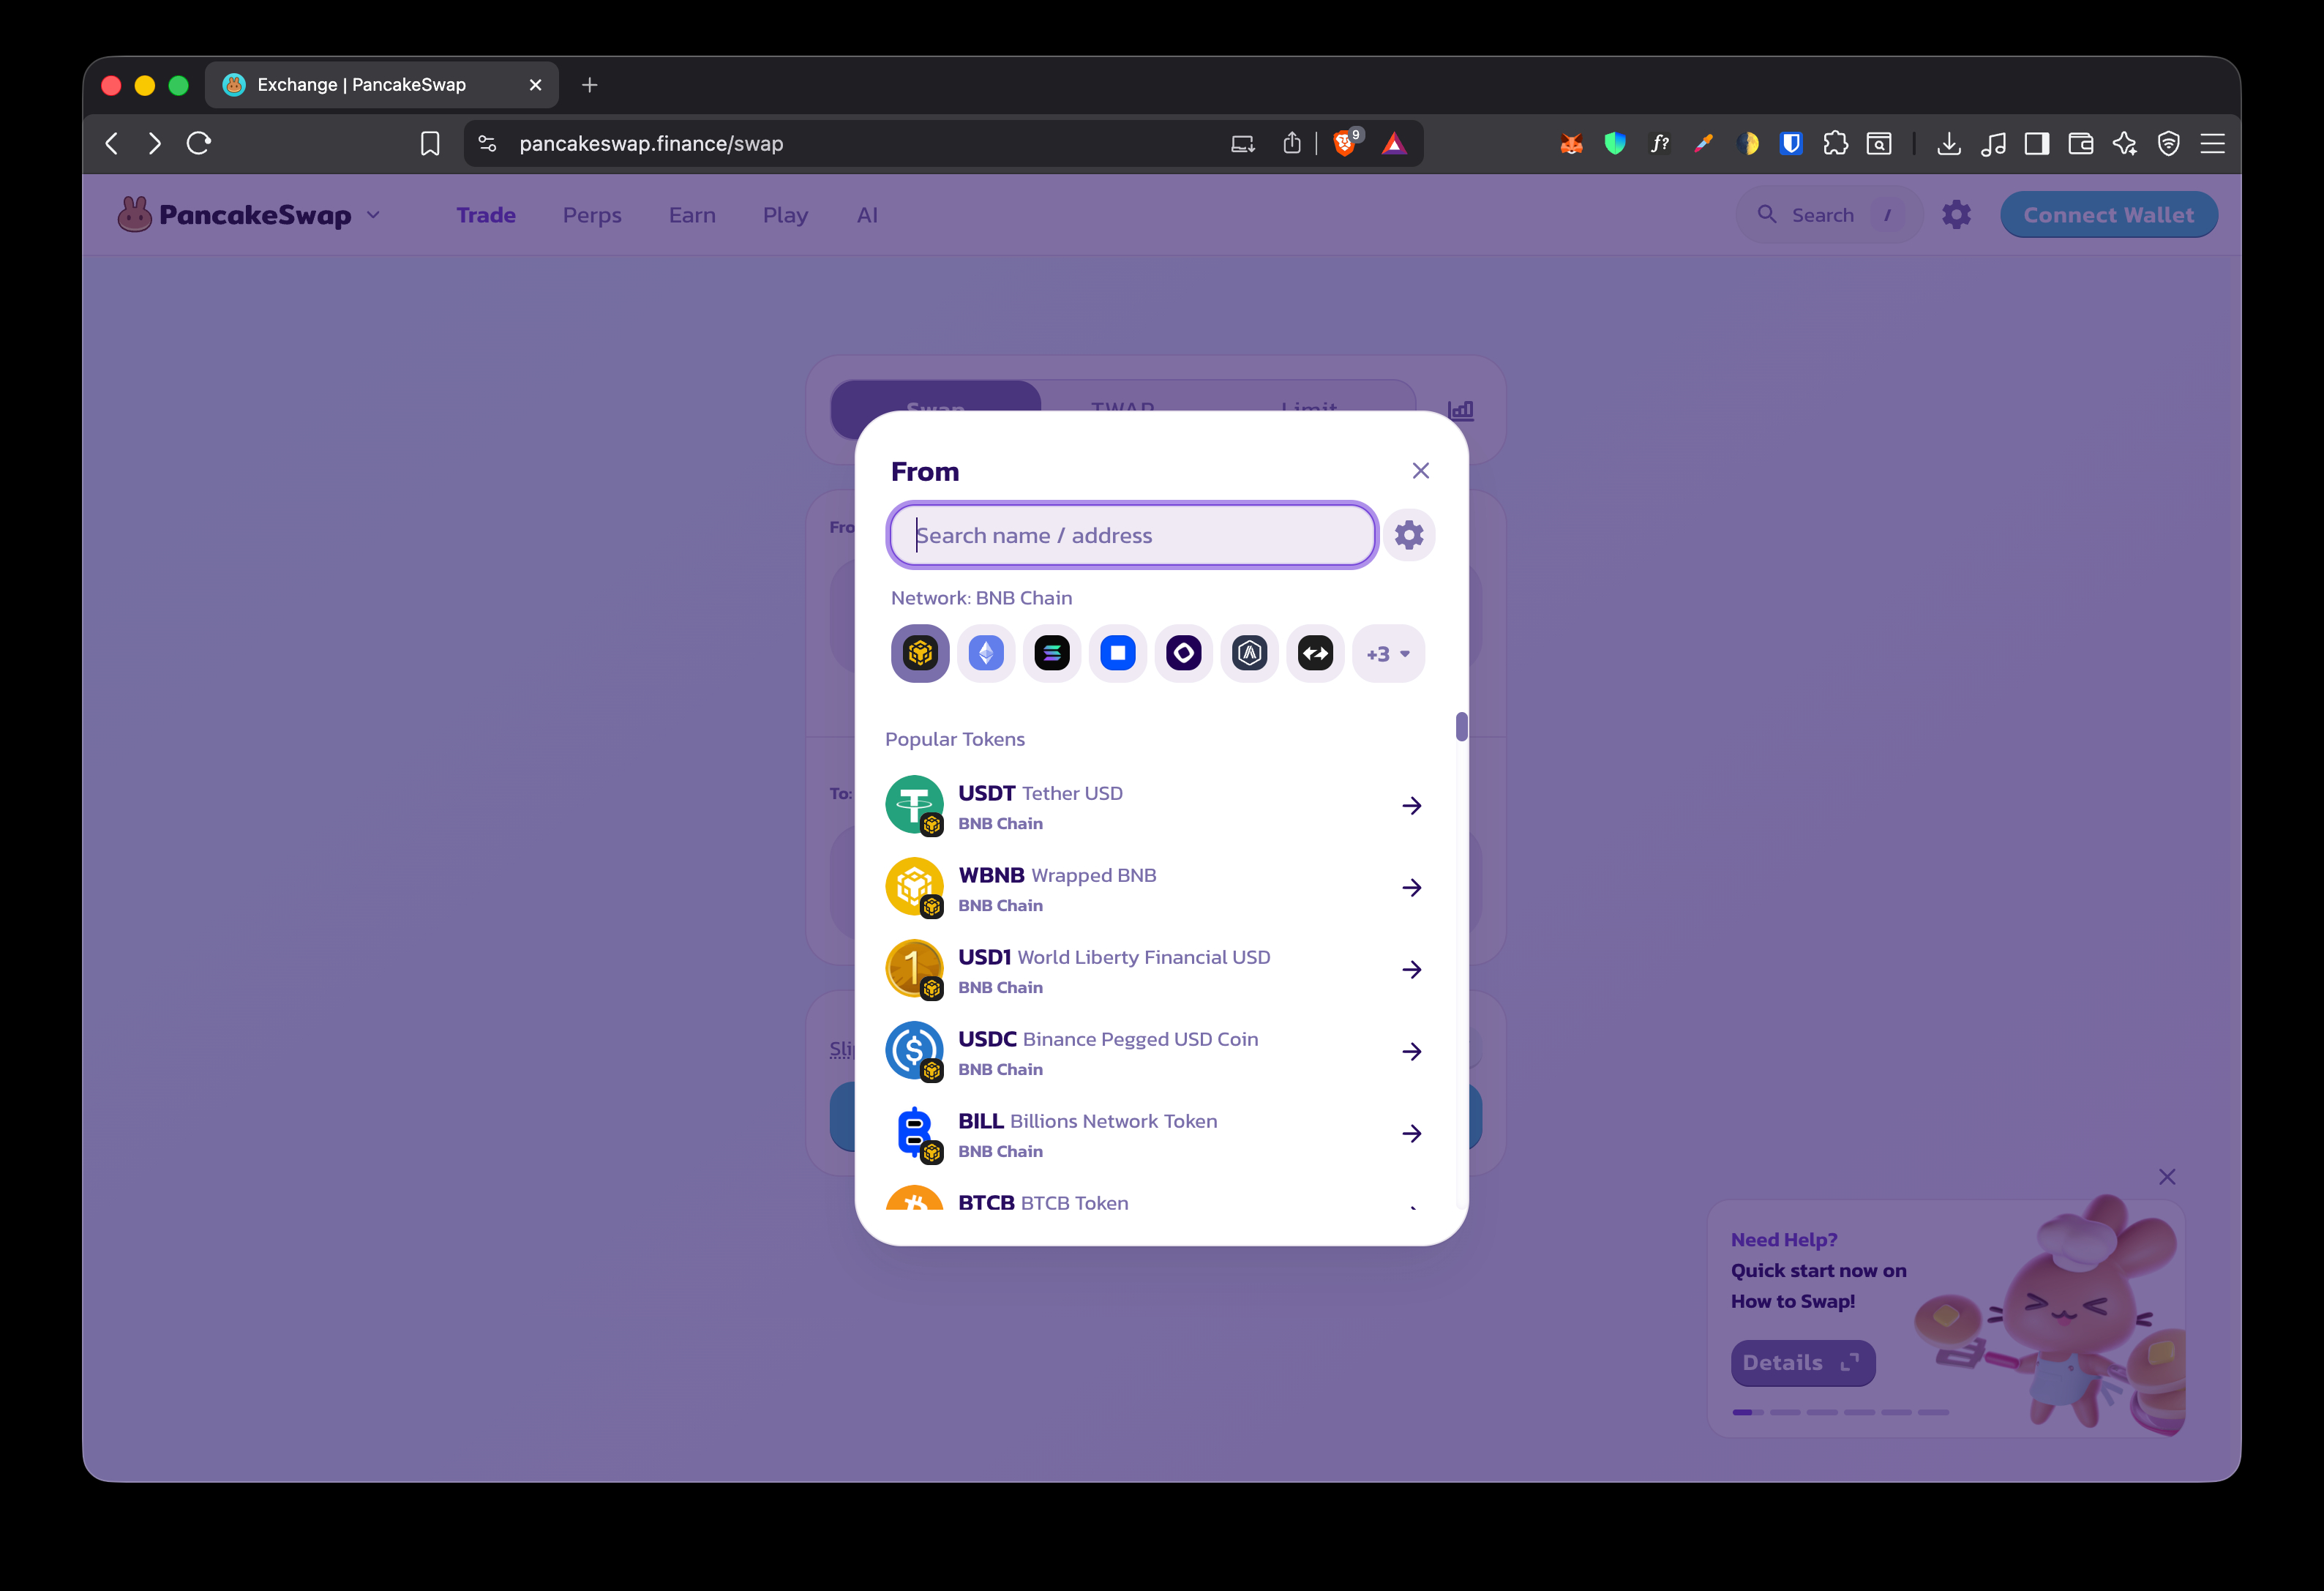Open the Trade menu
Image resolution: width=2324 pixels, height=1591 pixels.
[x=486, y=215]
